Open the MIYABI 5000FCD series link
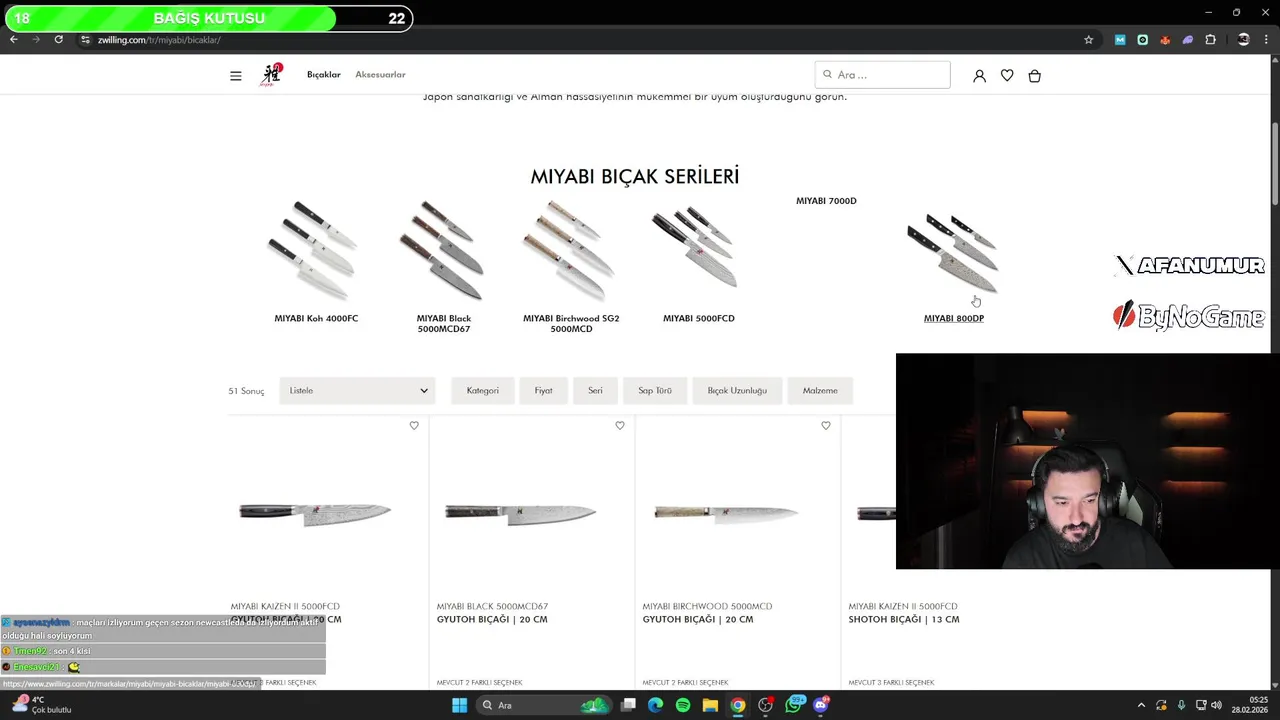The height and width of the screenshot is (720, 1280). pos(699,318)
